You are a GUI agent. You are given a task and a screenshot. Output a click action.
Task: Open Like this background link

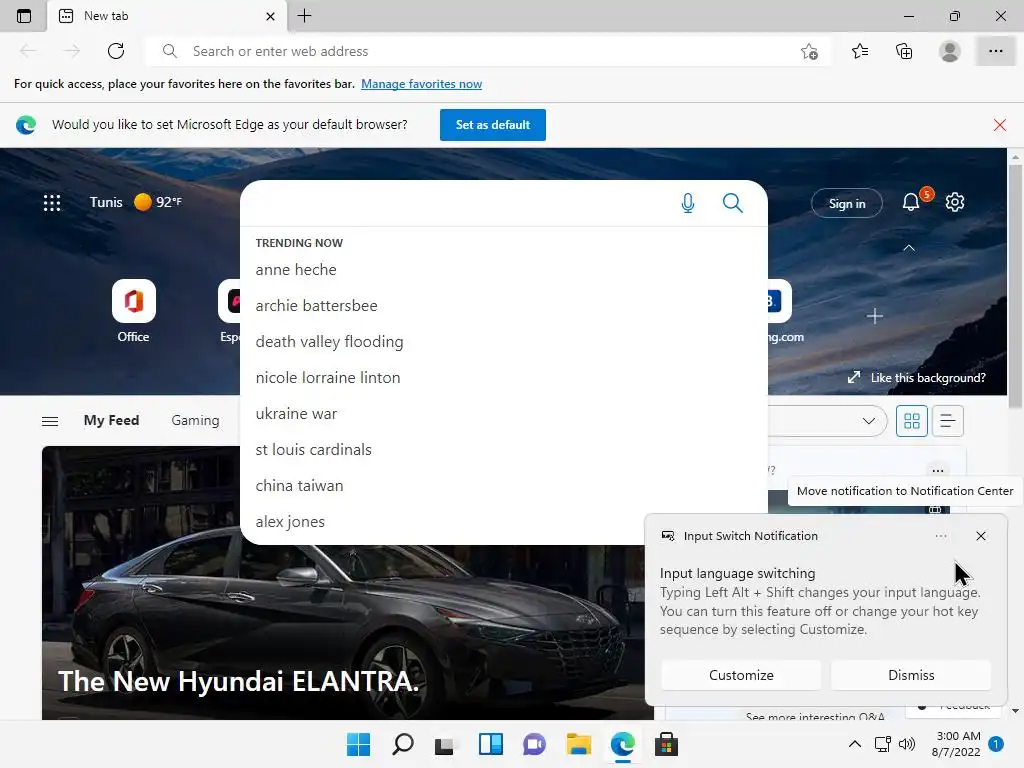(917, 377)
